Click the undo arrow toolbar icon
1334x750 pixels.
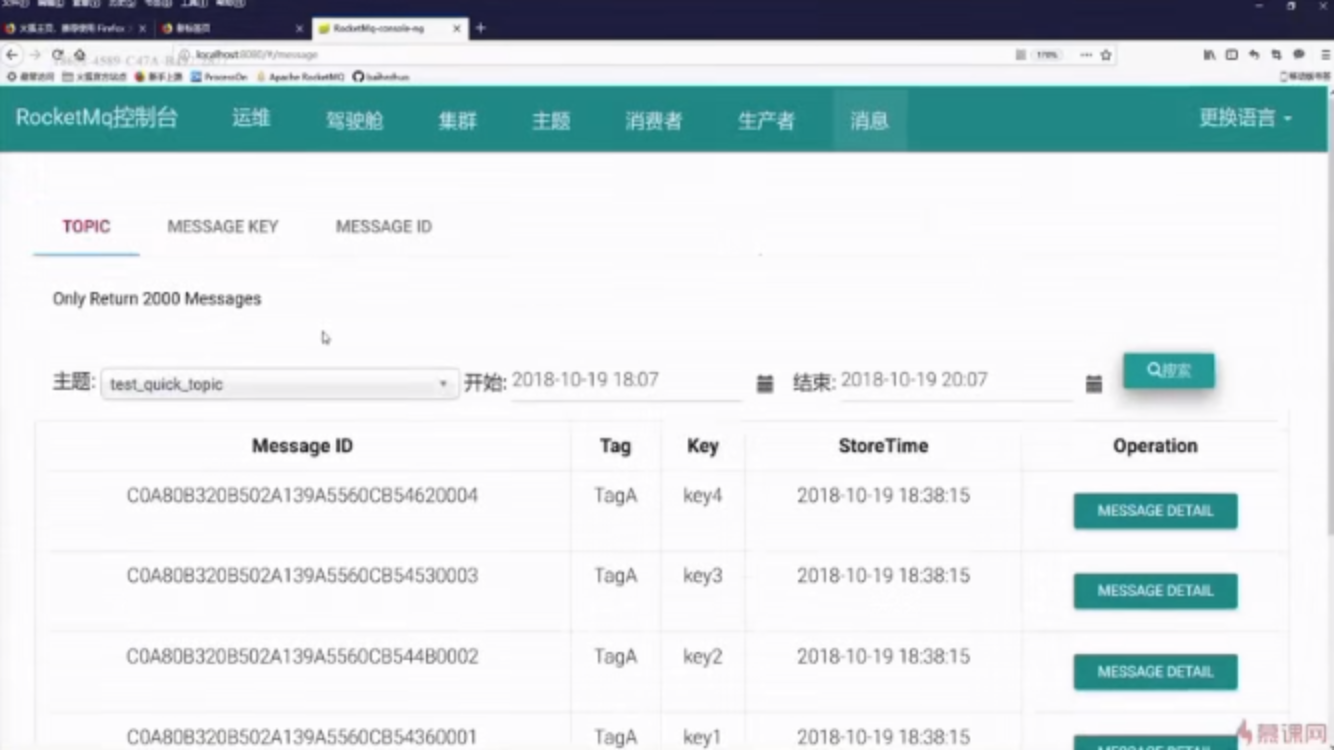1254,55
